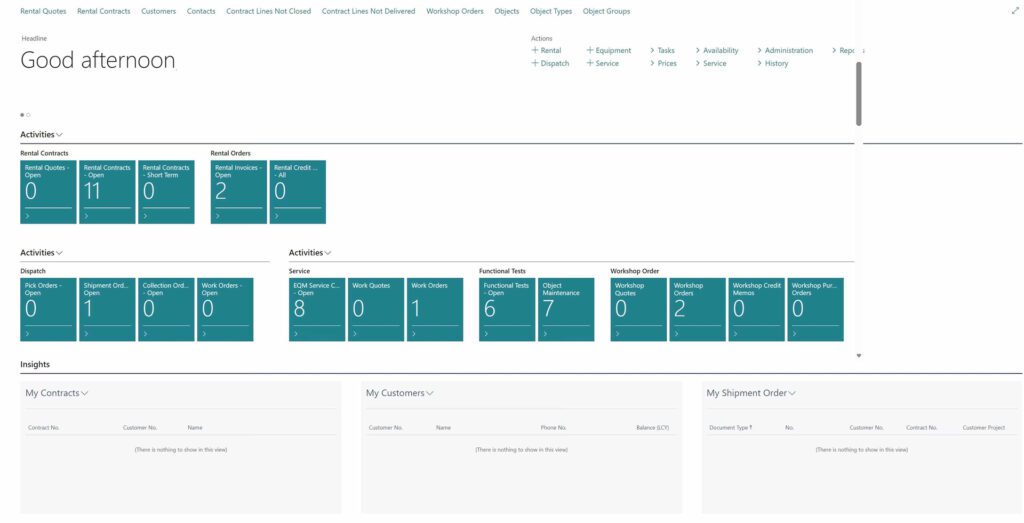Select the second headline pagination dot
Viewport: 1024px width, 523px height.
[x=28, y=115]
